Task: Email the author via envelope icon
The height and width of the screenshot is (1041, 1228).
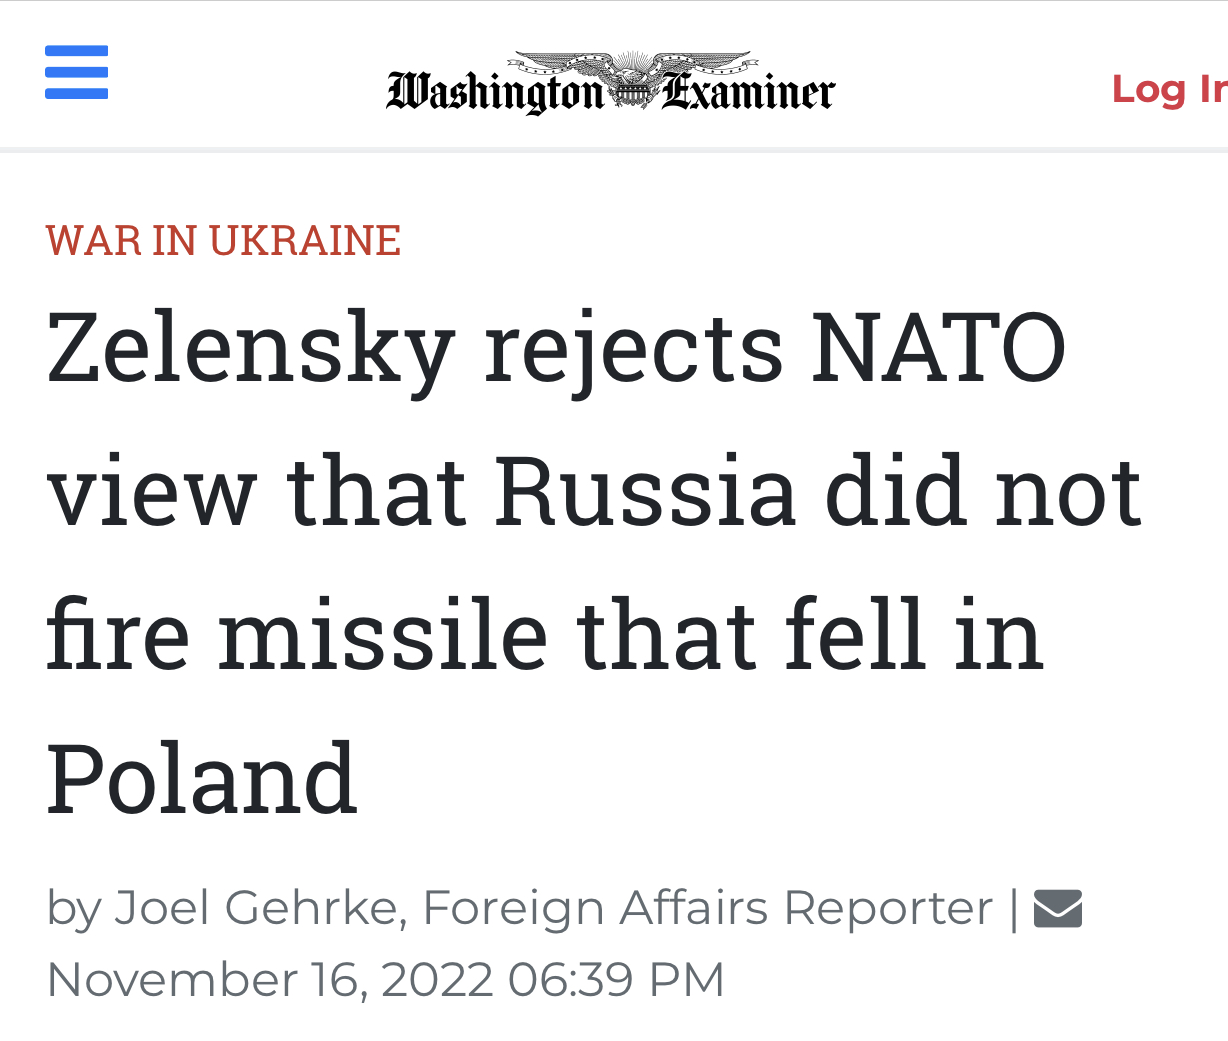Action: 1057,908
